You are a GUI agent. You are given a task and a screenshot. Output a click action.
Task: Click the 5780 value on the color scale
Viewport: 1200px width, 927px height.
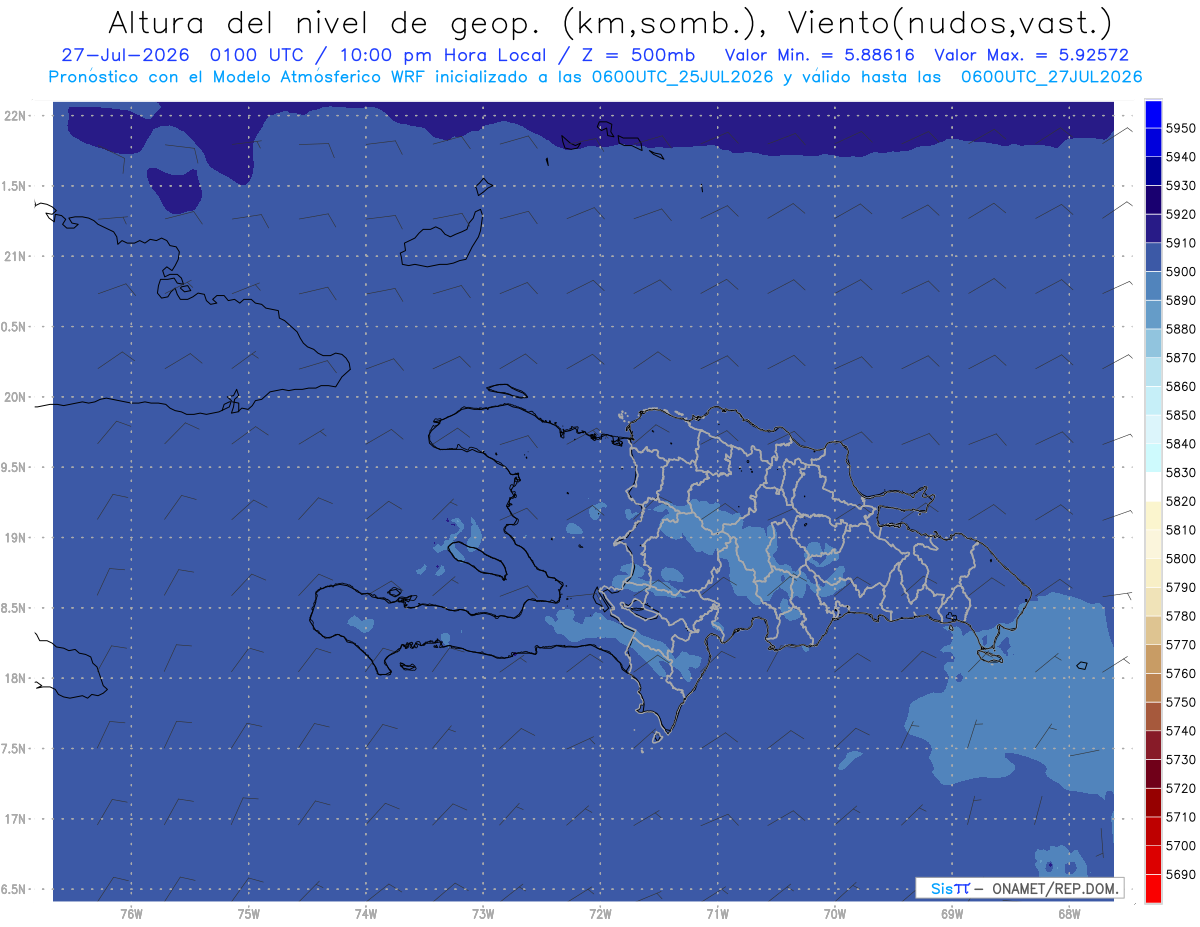1180,615
